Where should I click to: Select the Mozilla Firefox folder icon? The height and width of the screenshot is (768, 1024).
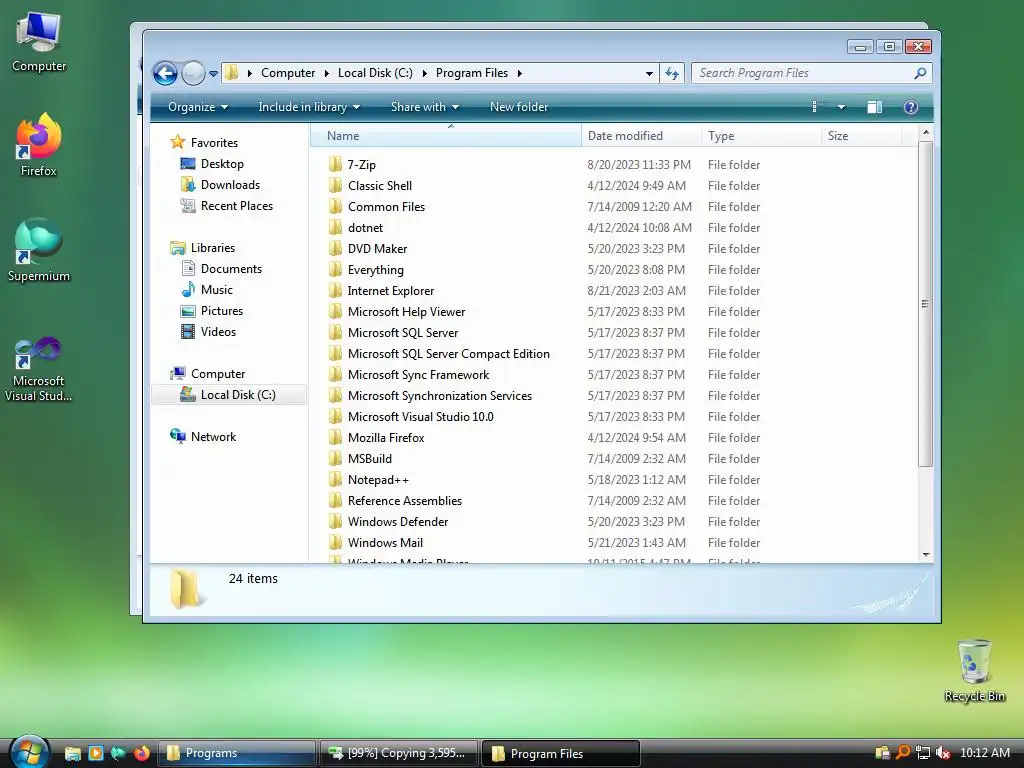tap(335, 438)
